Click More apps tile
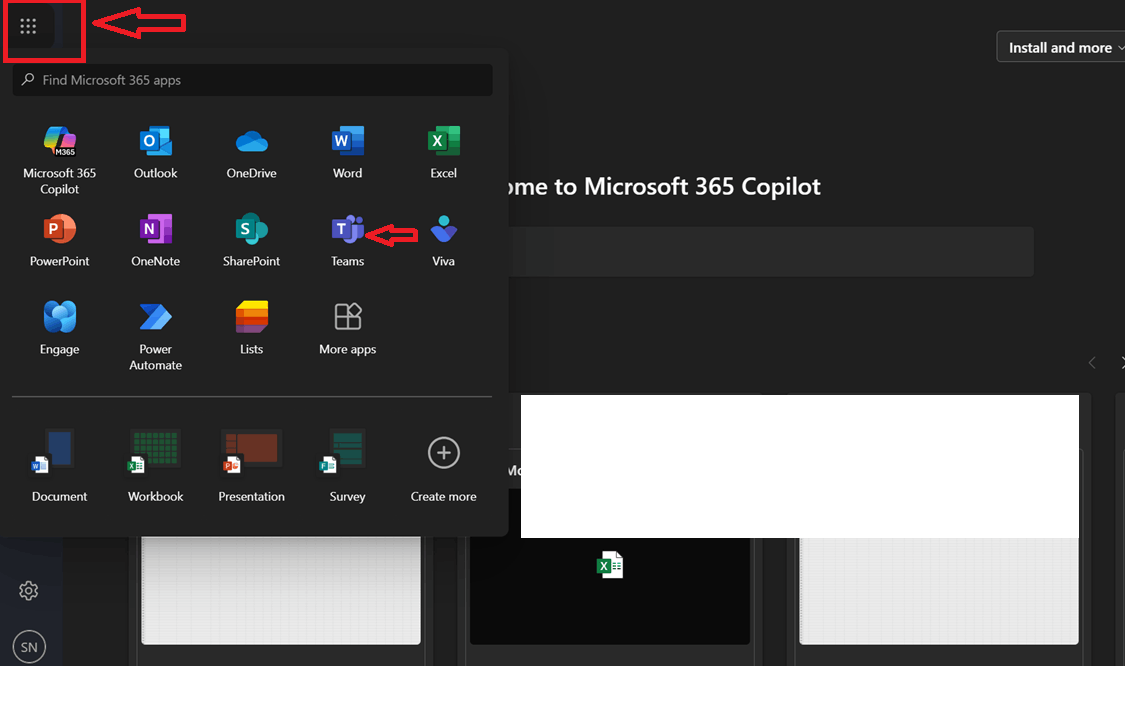 347,328
